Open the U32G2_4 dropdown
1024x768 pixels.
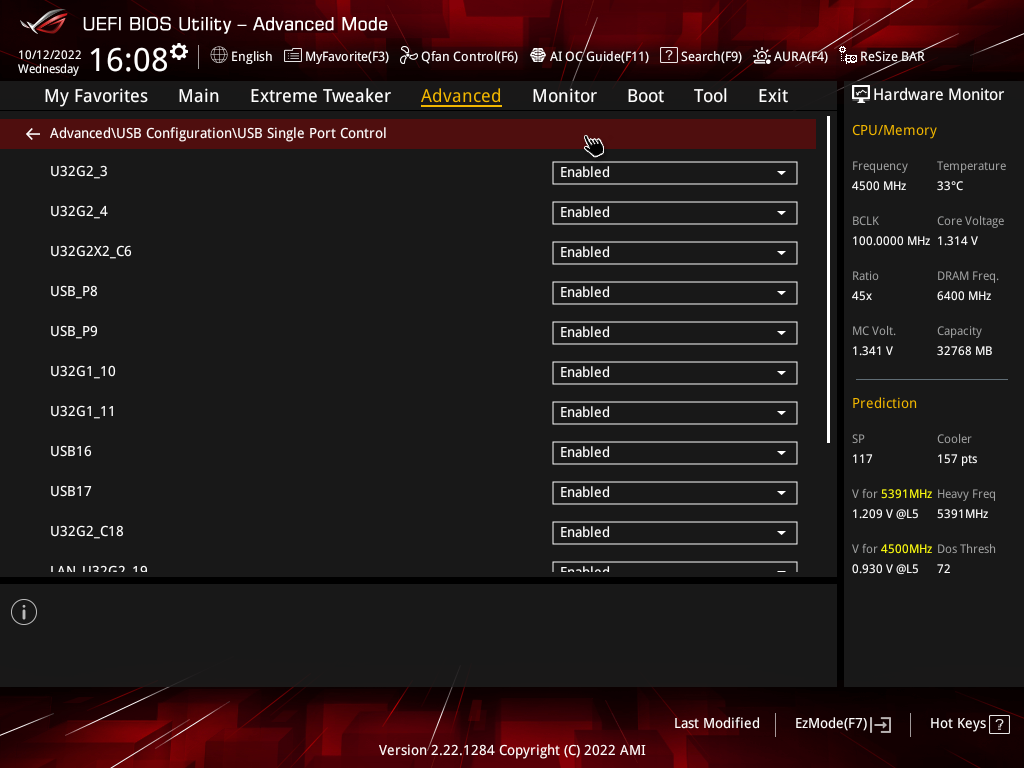675,213
